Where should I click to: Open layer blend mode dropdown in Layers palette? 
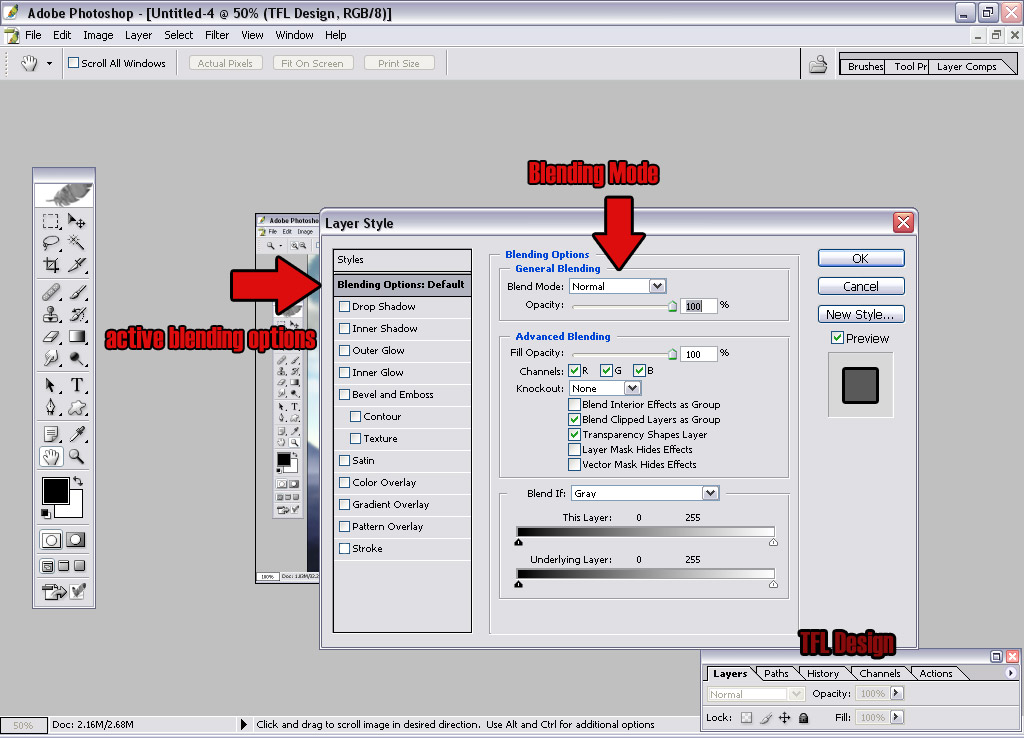point(795,694)
